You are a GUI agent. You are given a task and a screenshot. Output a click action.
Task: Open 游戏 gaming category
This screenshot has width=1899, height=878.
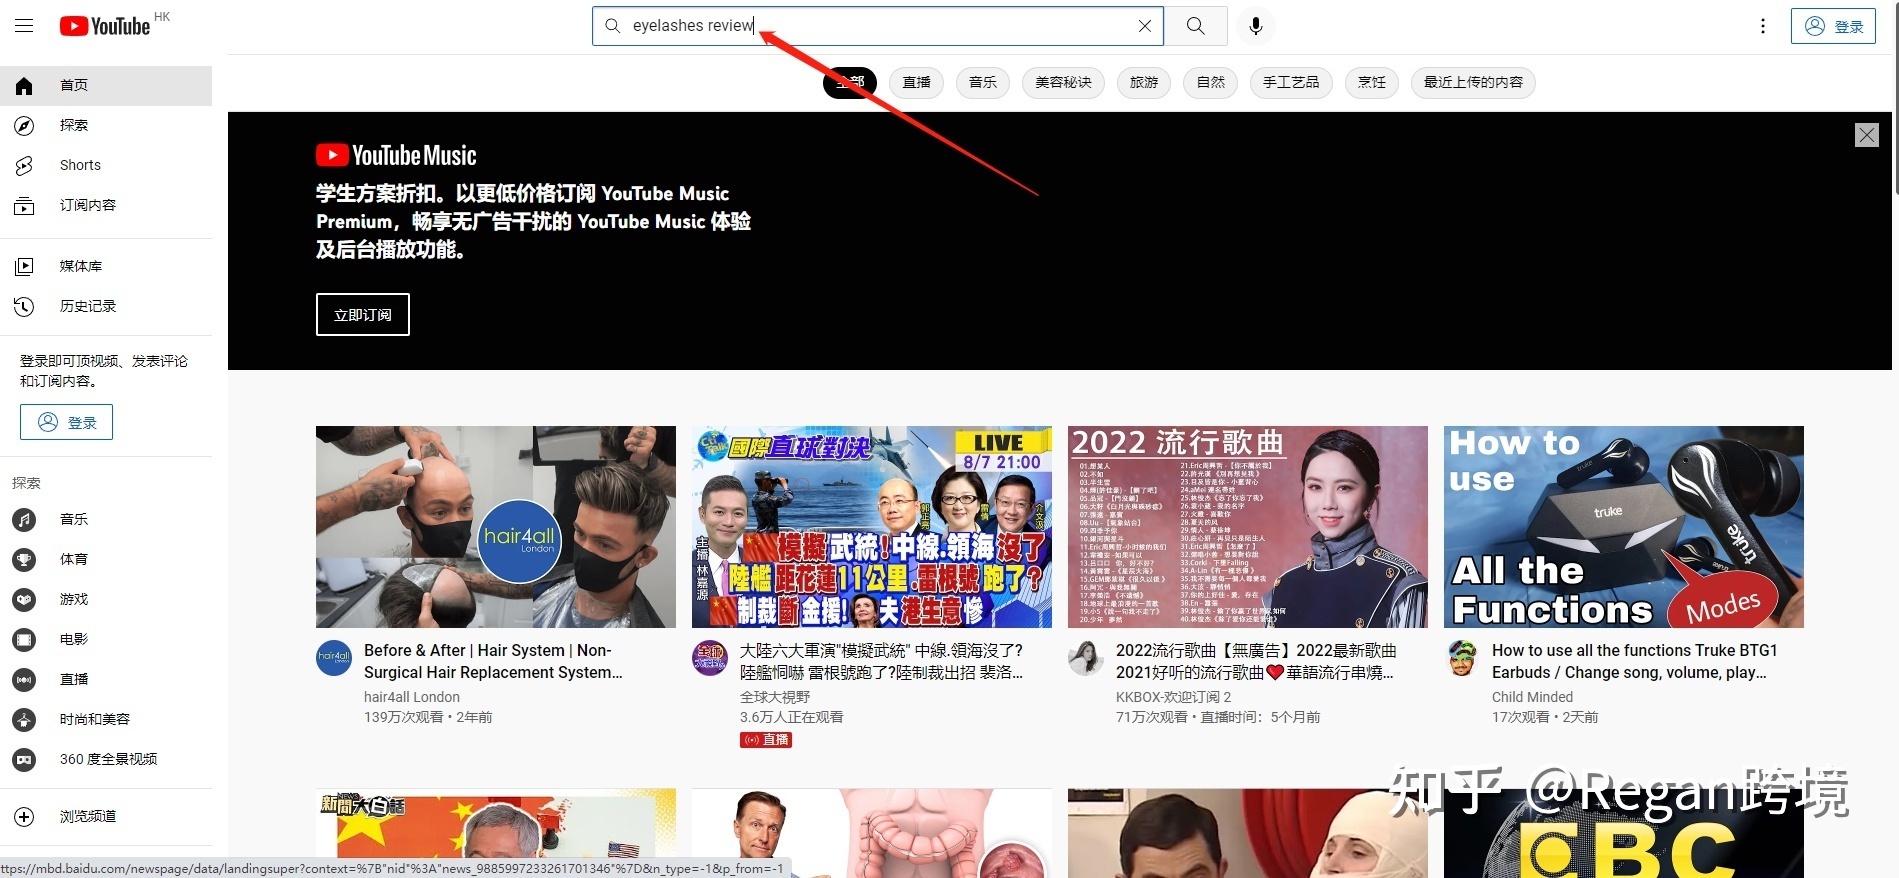pyautogui.click(x=106, y=599)
